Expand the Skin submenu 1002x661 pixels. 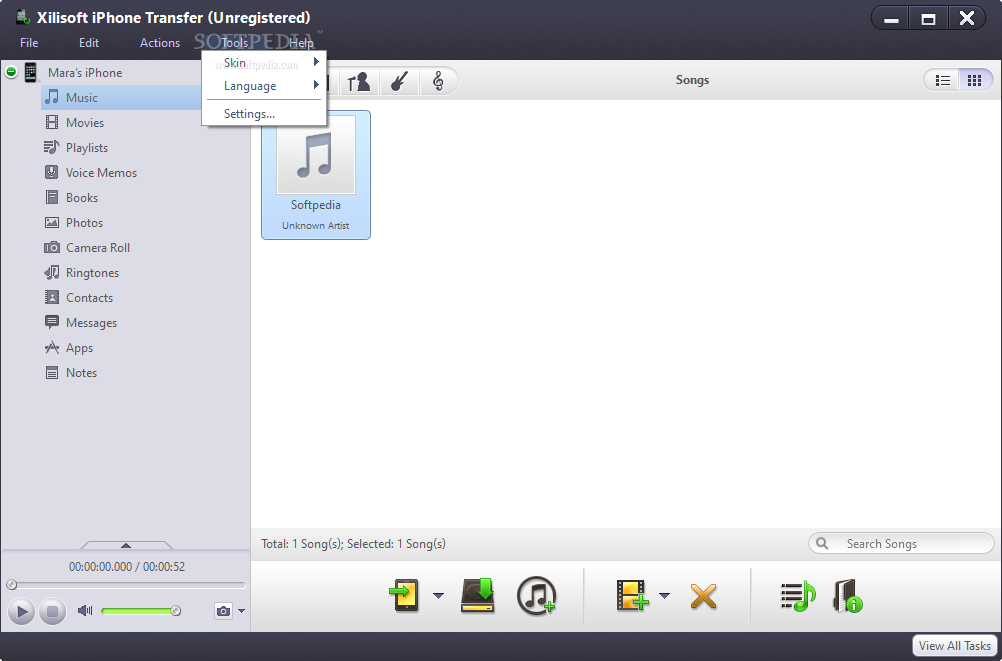(264, 62)
